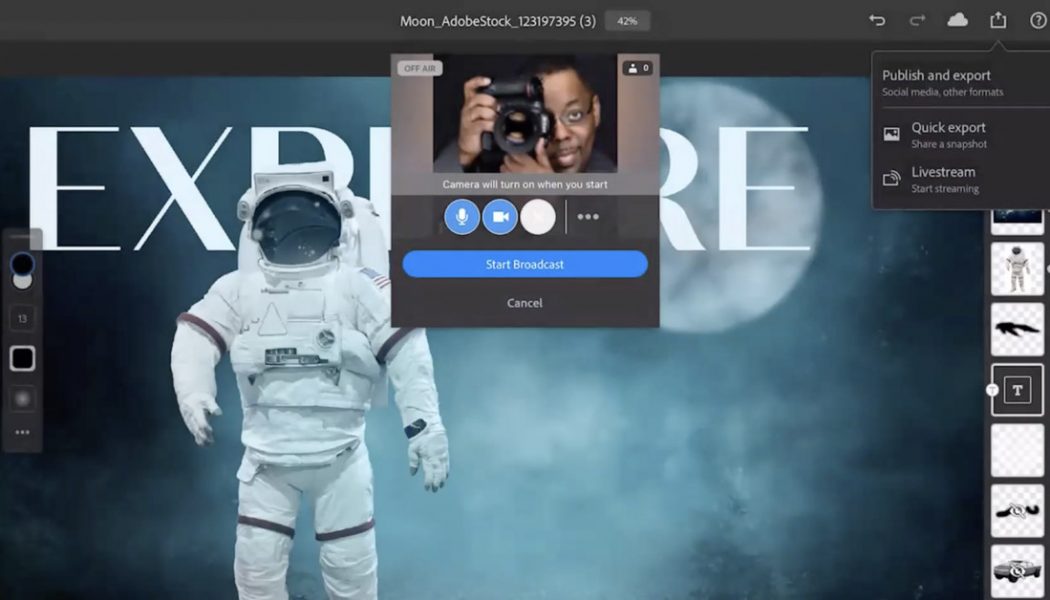Disable the camera in the broadcast dialog
Image resolution: width=1050 pixels, height=600 pixels.
click(499, 216)
